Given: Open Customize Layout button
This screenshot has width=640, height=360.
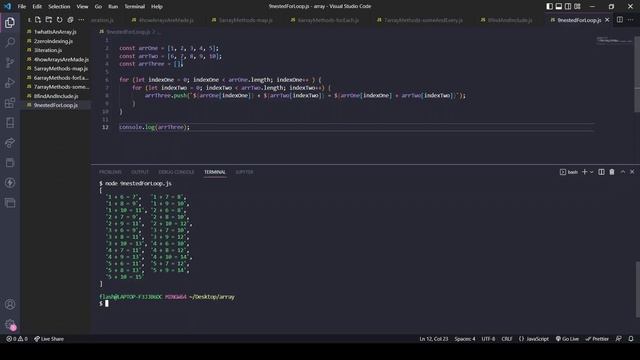Looking at the screenshot, I should (577, 6).
